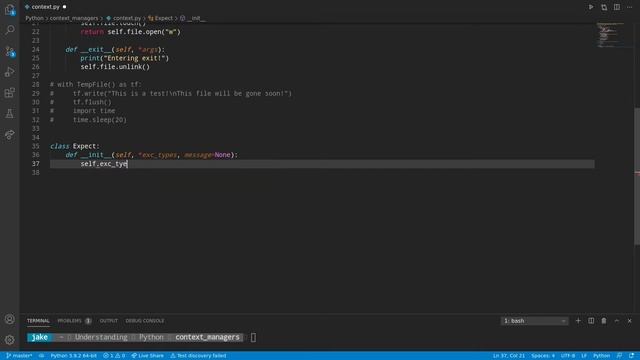Click the code minimap preview
Screen dimensions: 640x360
610,36
